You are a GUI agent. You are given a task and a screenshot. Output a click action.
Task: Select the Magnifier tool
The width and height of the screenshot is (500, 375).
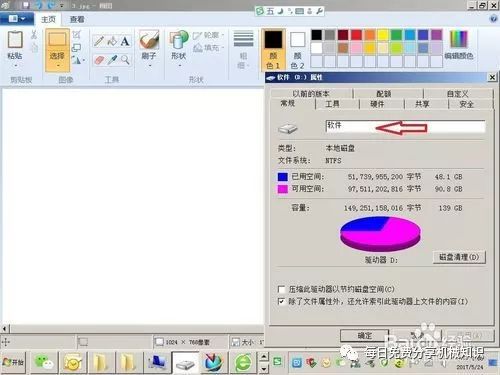(x=125, y=60)
